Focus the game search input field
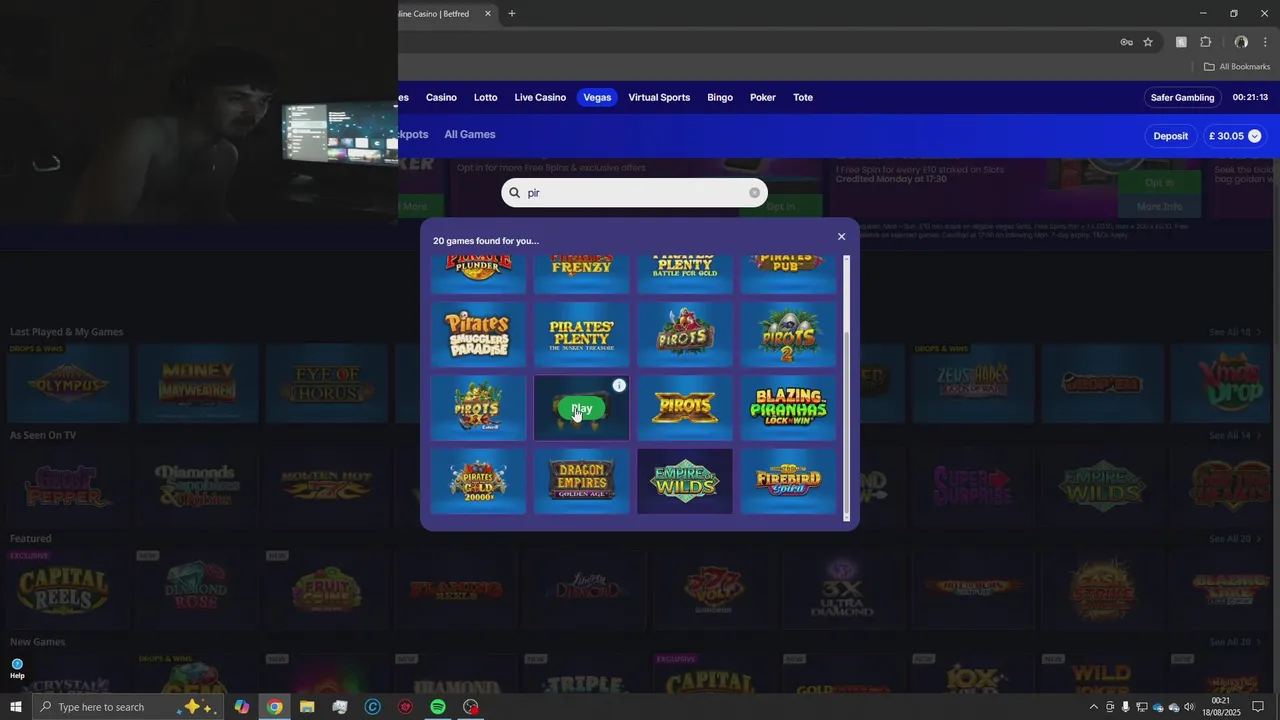 (635, 193)
